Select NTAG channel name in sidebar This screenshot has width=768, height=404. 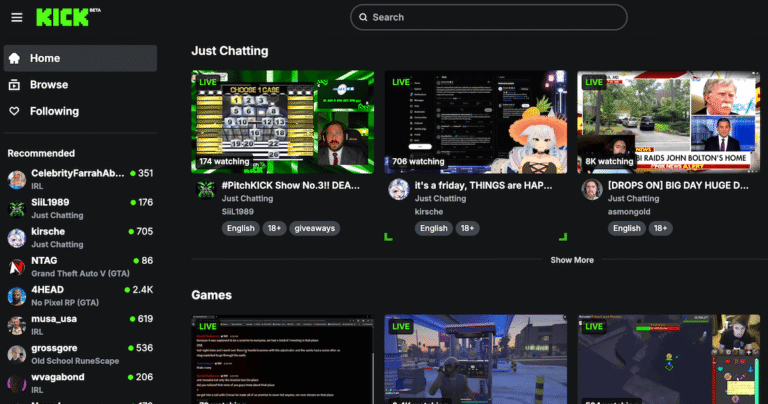(44, 261)
